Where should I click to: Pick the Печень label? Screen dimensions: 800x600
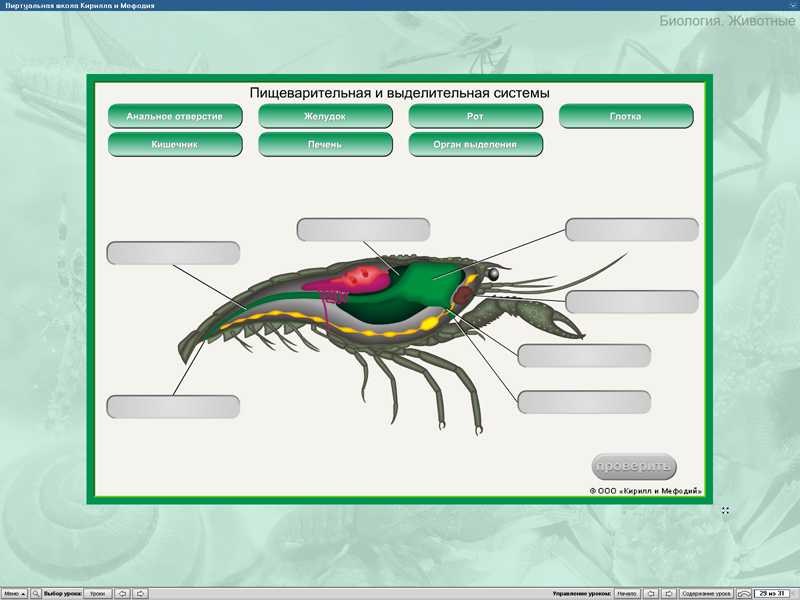coord(325,144)
